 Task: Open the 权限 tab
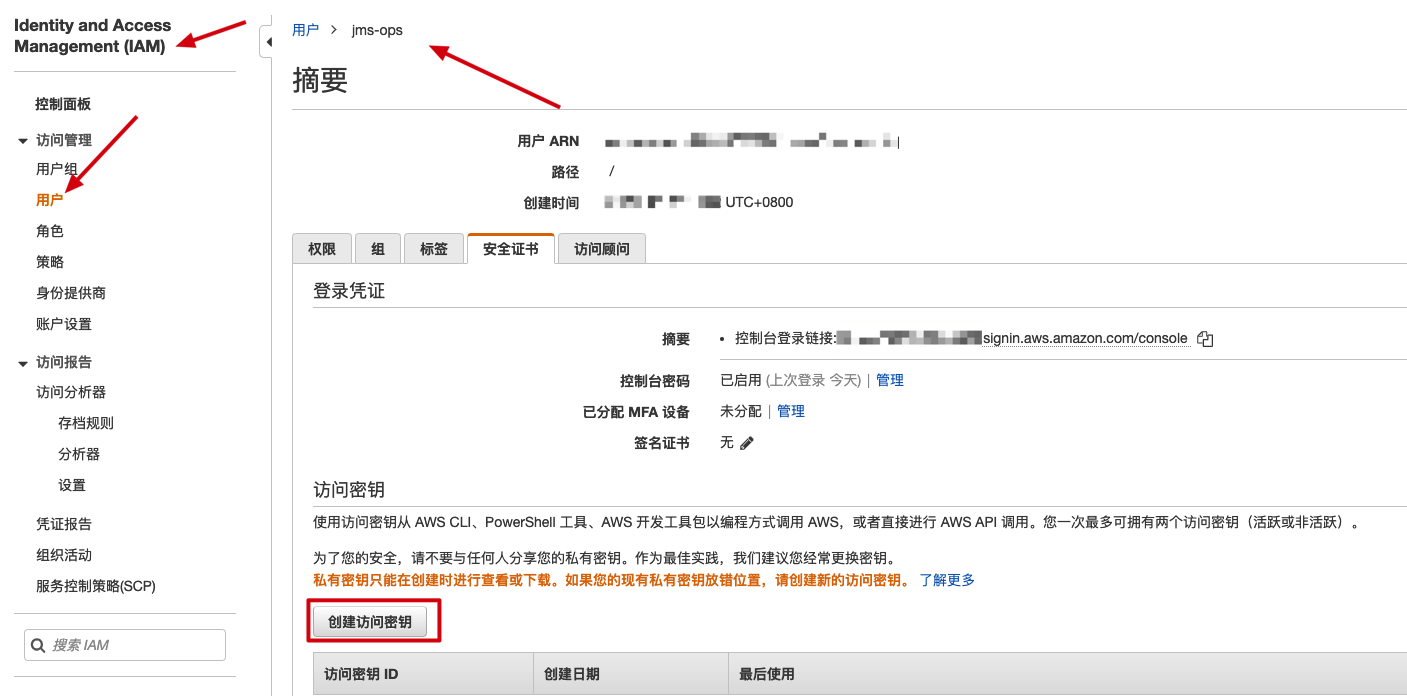click(322, 249)
